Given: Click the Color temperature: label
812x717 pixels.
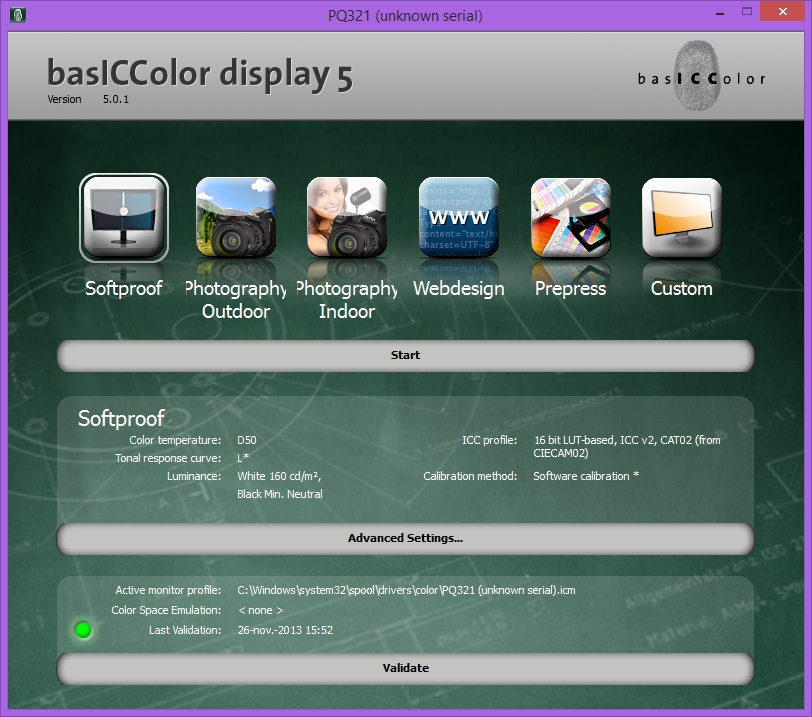Looking at the screenshot, I should (175, 440).
